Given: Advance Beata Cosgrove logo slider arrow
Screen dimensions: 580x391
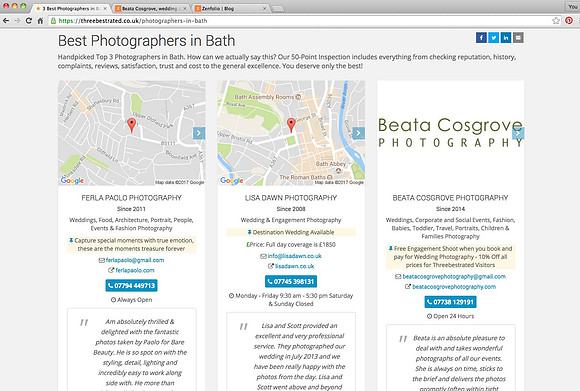Looking at the screenshot, I should coord(518,133).
